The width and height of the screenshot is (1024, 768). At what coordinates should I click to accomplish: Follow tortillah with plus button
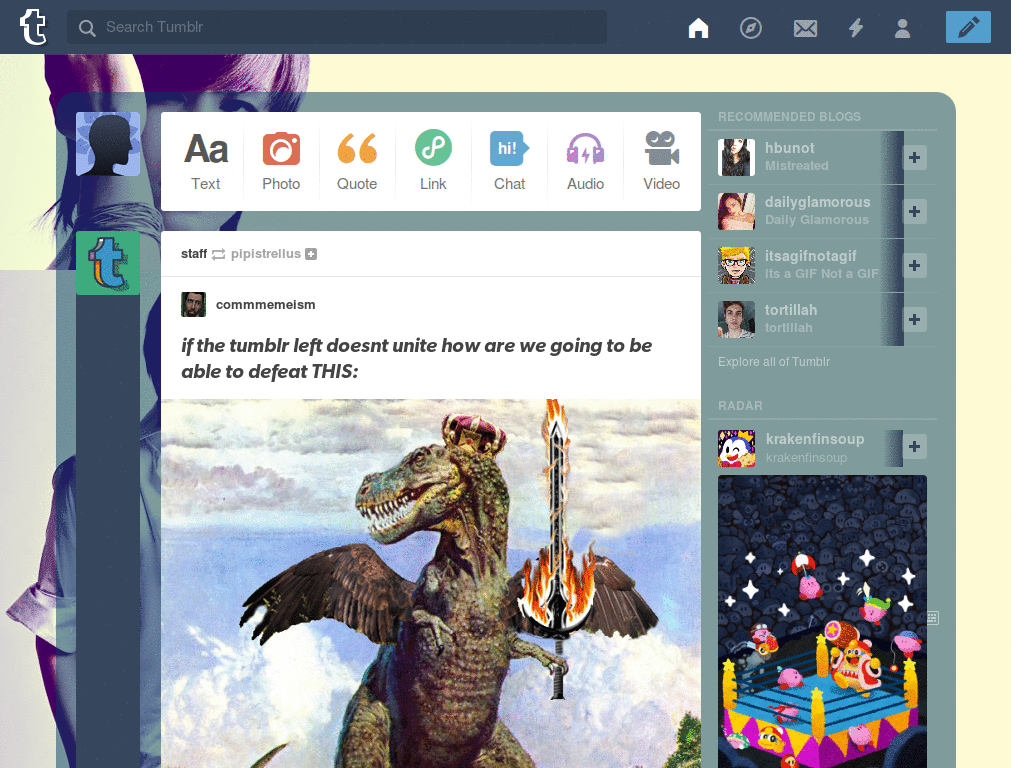(914, 319)
